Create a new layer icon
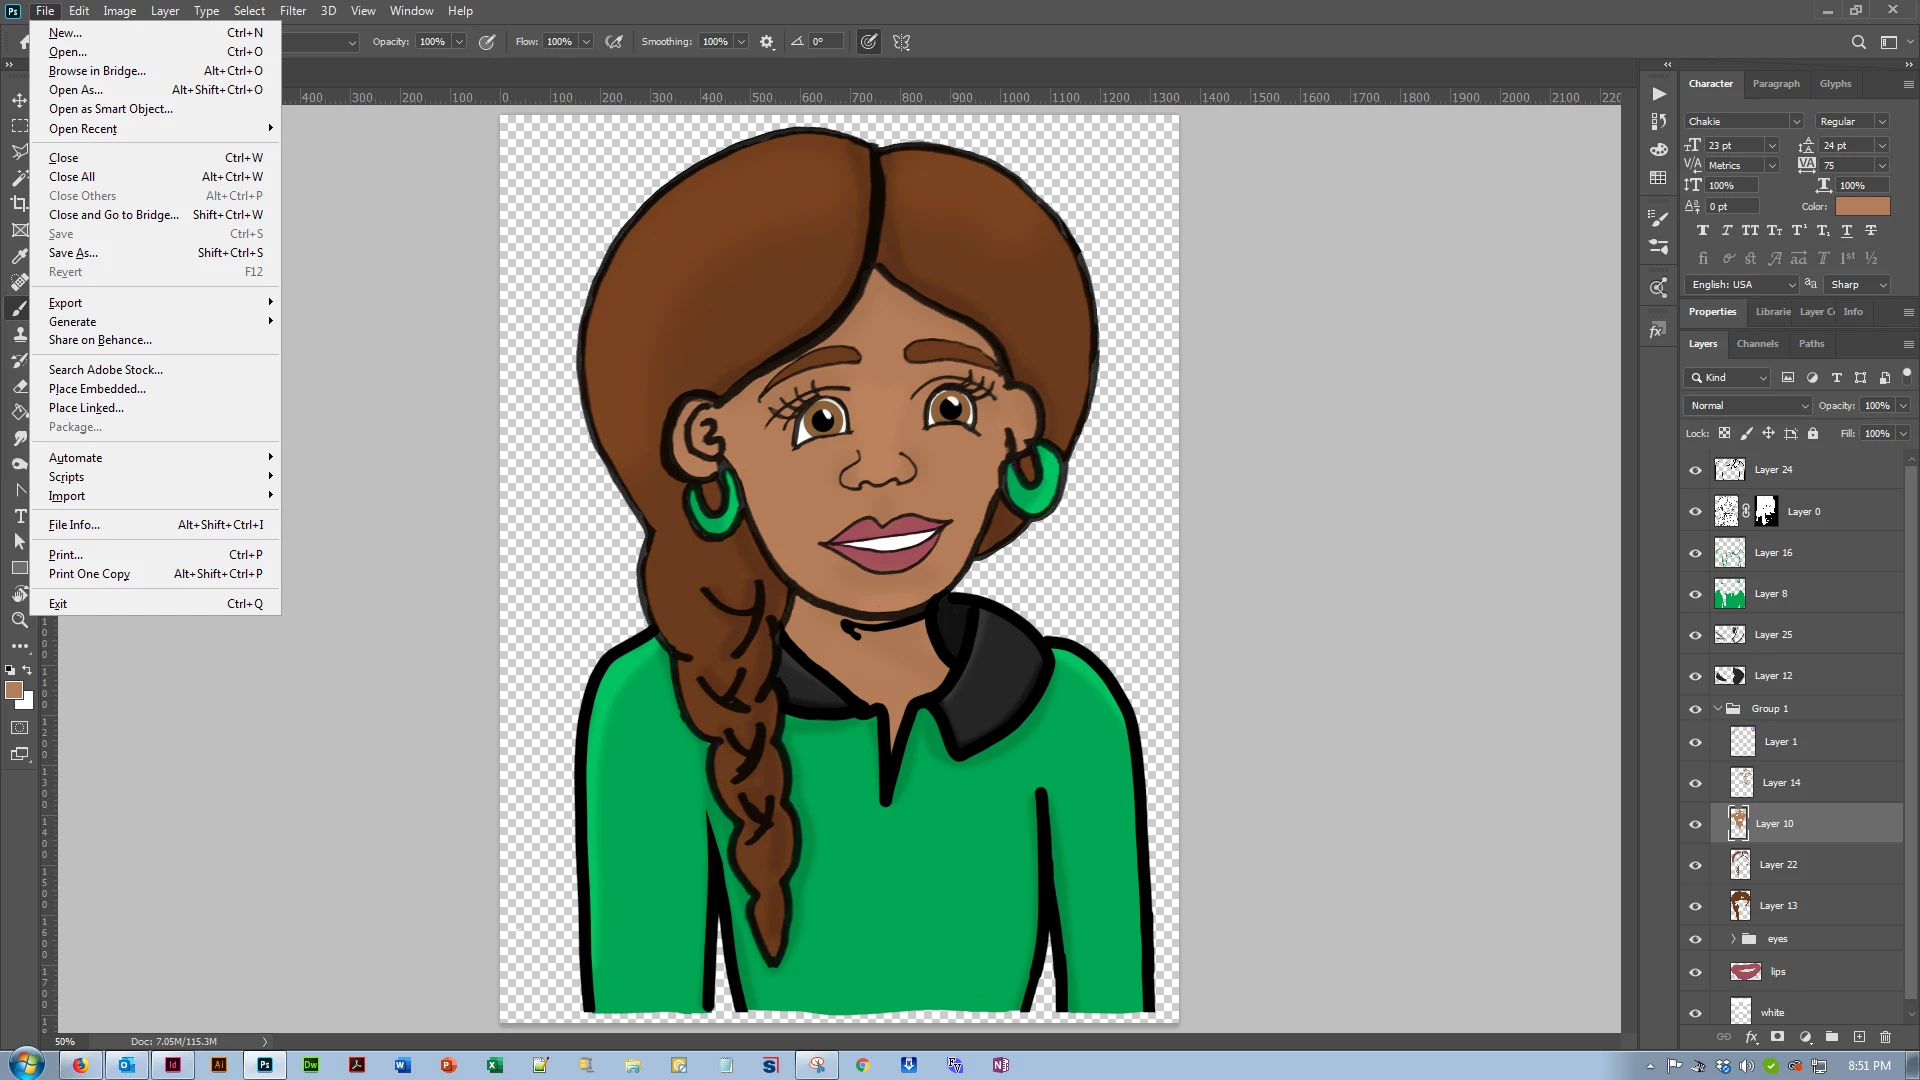 point(1859,1037)
